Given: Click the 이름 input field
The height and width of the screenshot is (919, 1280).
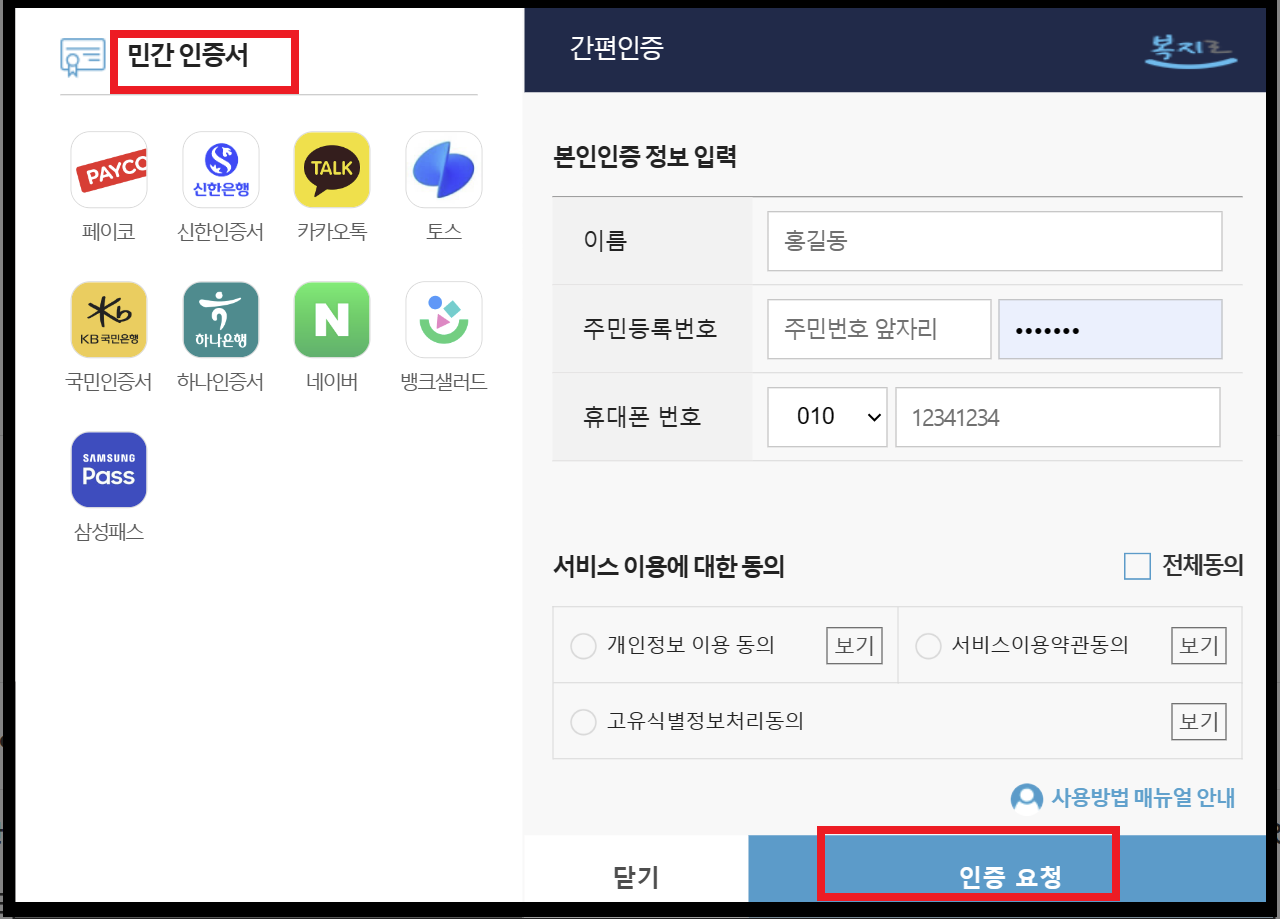Looking at the screenshot, I should pos(995,241).
